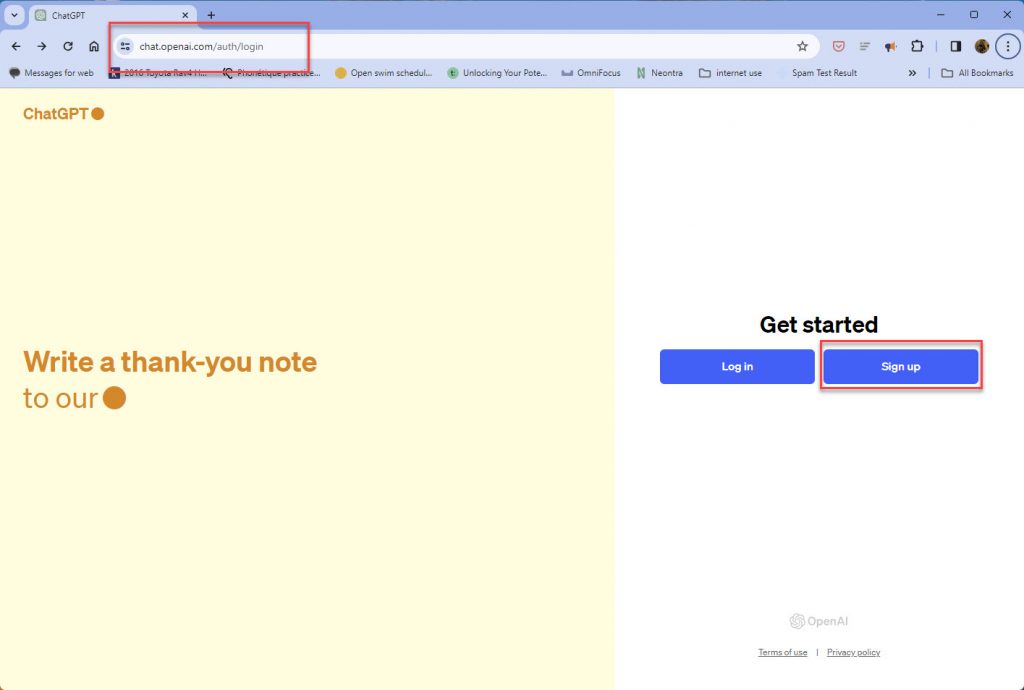Toggle the browser side panel icon
This screenshot has width=1024, height=690.
click(955, 46)
